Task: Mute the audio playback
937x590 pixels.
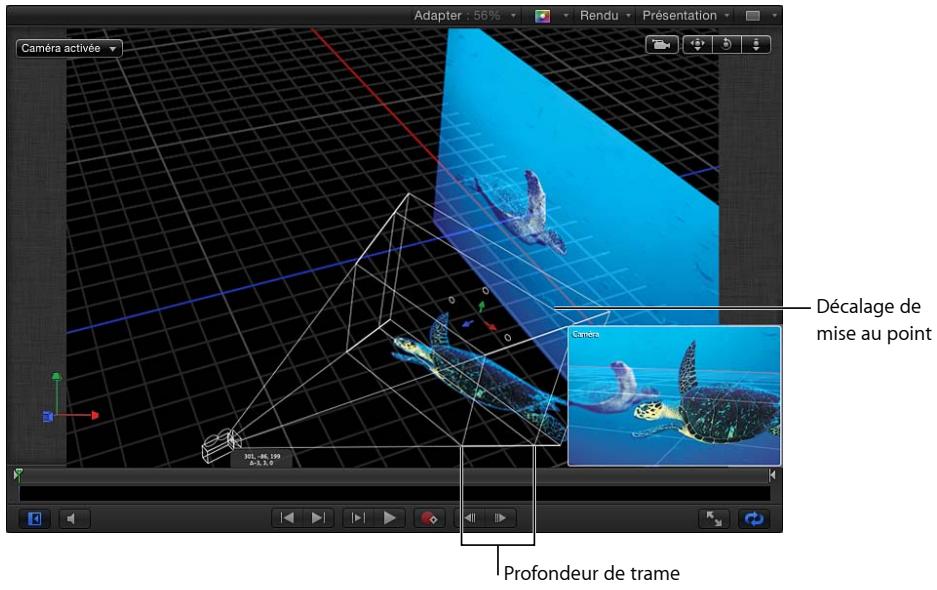Action: tap(74, 518)
